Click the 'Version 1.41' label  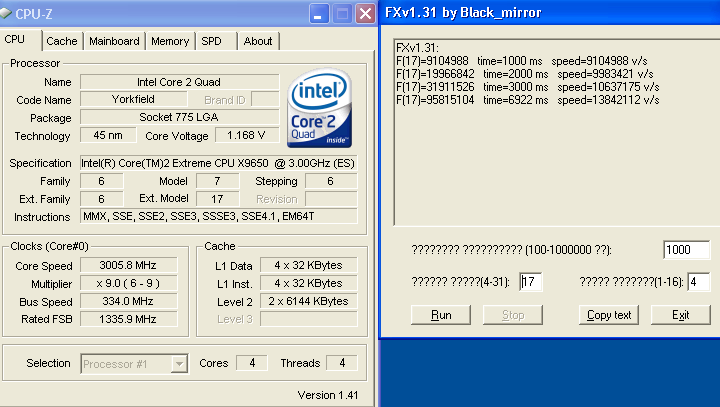pyautogui.click(x=328, y=395)
